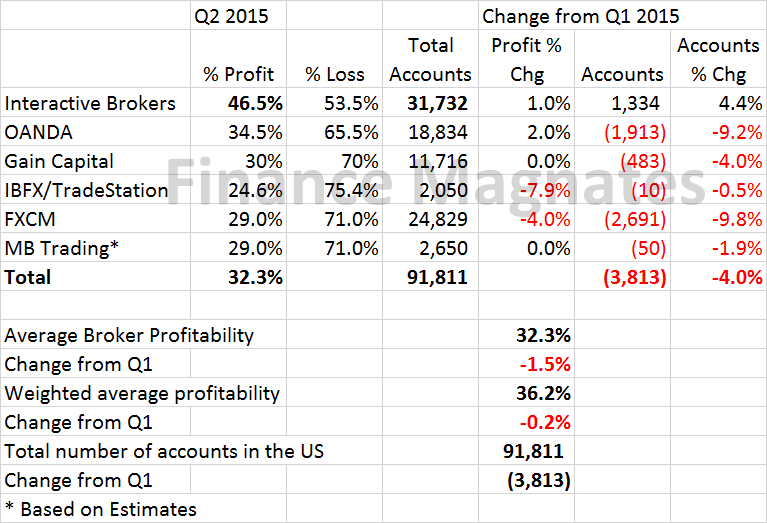Select the * Based on Estimates footnote
The height and width of the screenshot is (523, 767).
coord(100,509)
